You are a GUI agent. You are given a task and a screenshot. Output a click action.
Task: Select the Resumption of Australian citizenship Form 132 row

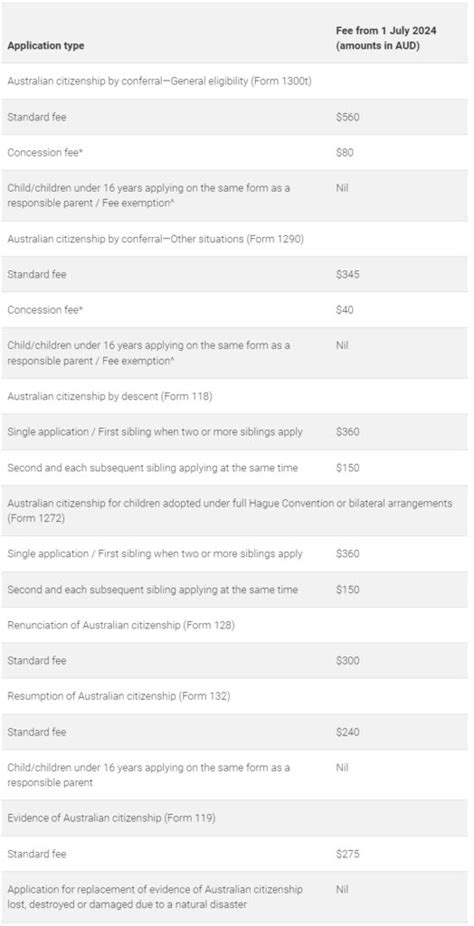(x=234, y=696)
